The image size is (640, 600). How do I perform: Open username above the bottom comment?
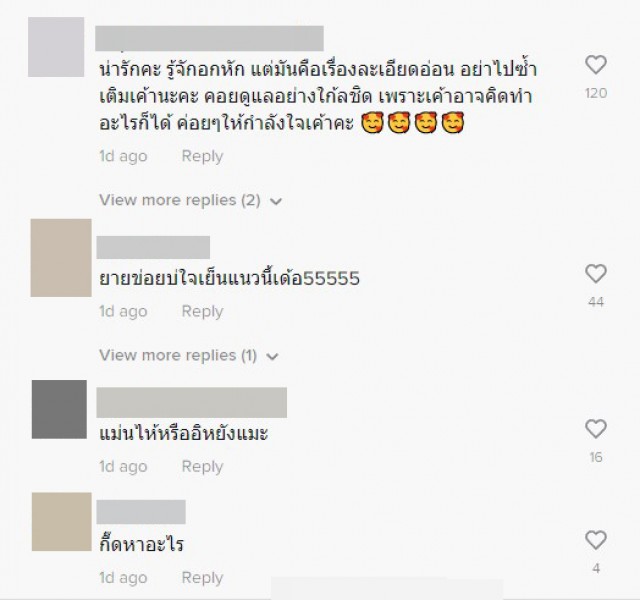pyautogui.click(x=141, y=512)
